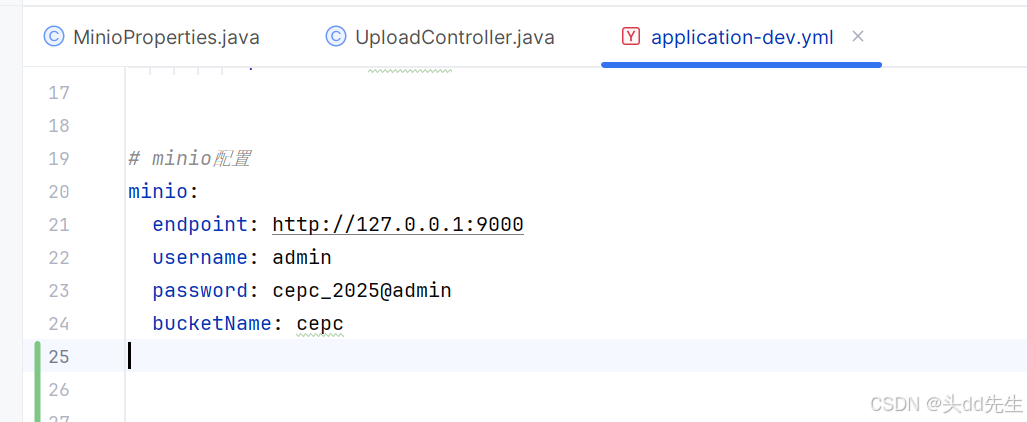Click line number 20 in the gutter
The height and width of the screenshot is (422, 1027).
[59, 192]
